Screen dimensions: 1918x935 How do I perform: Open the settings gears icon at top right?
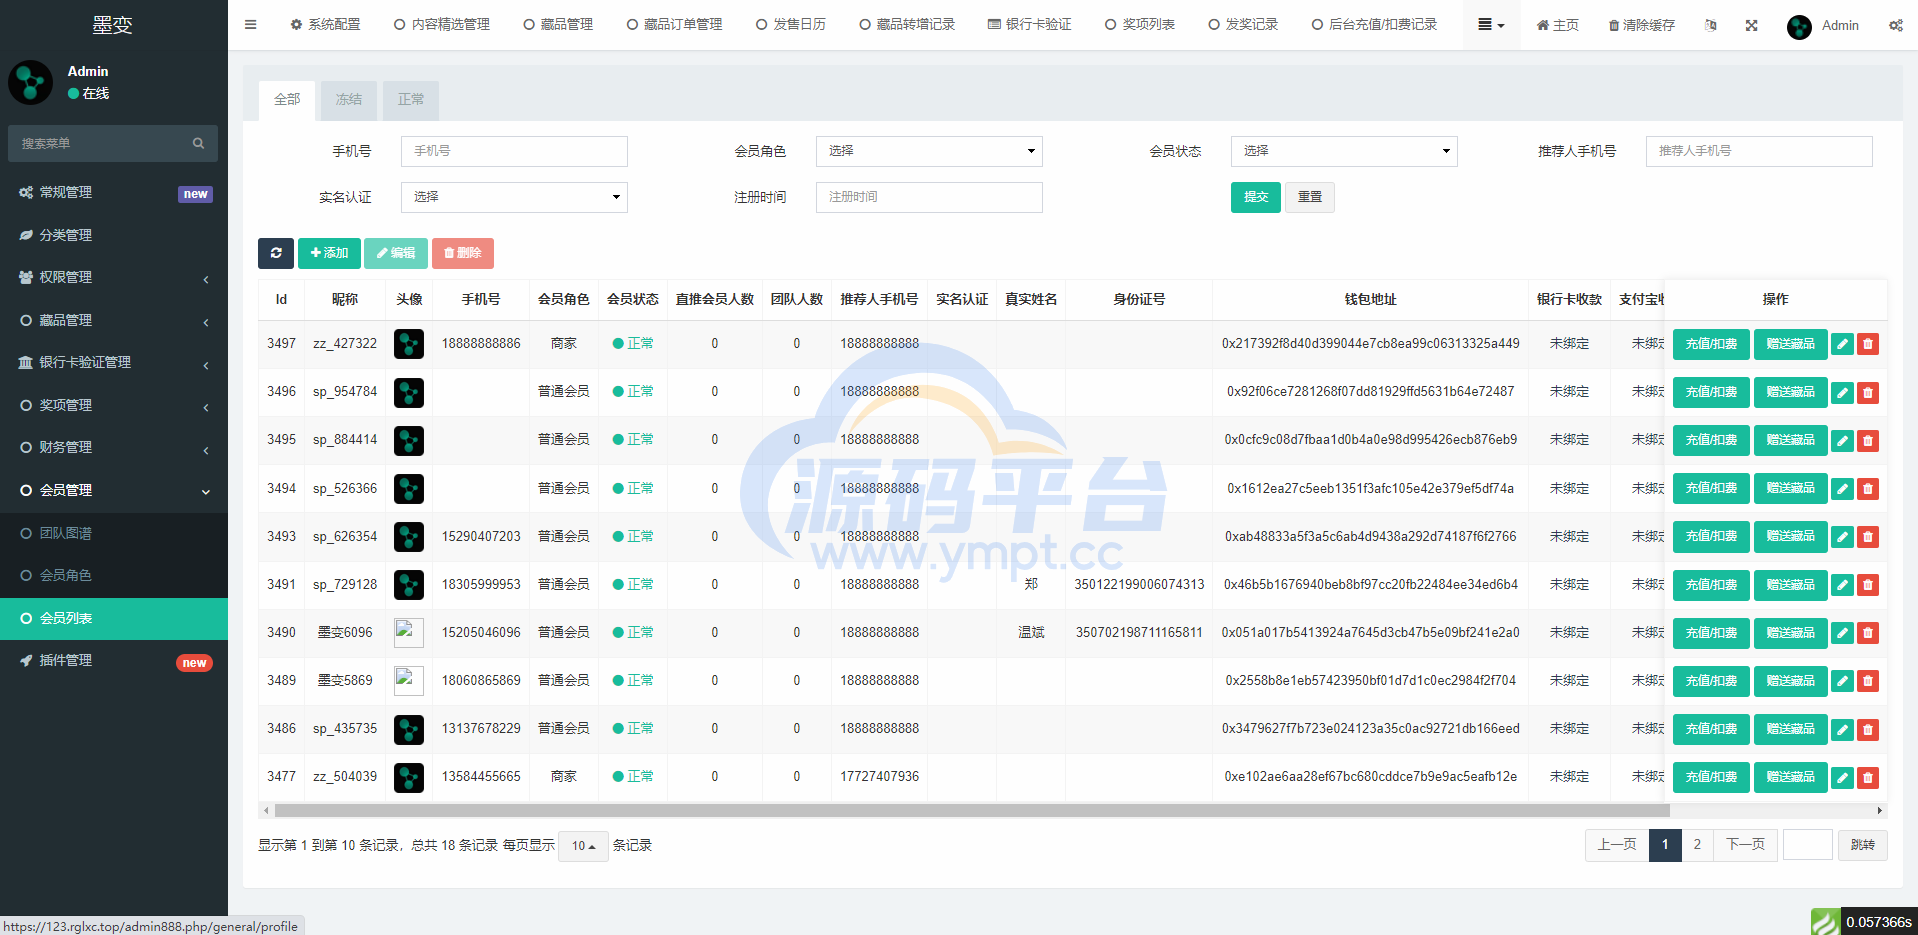pos(1896,25)
